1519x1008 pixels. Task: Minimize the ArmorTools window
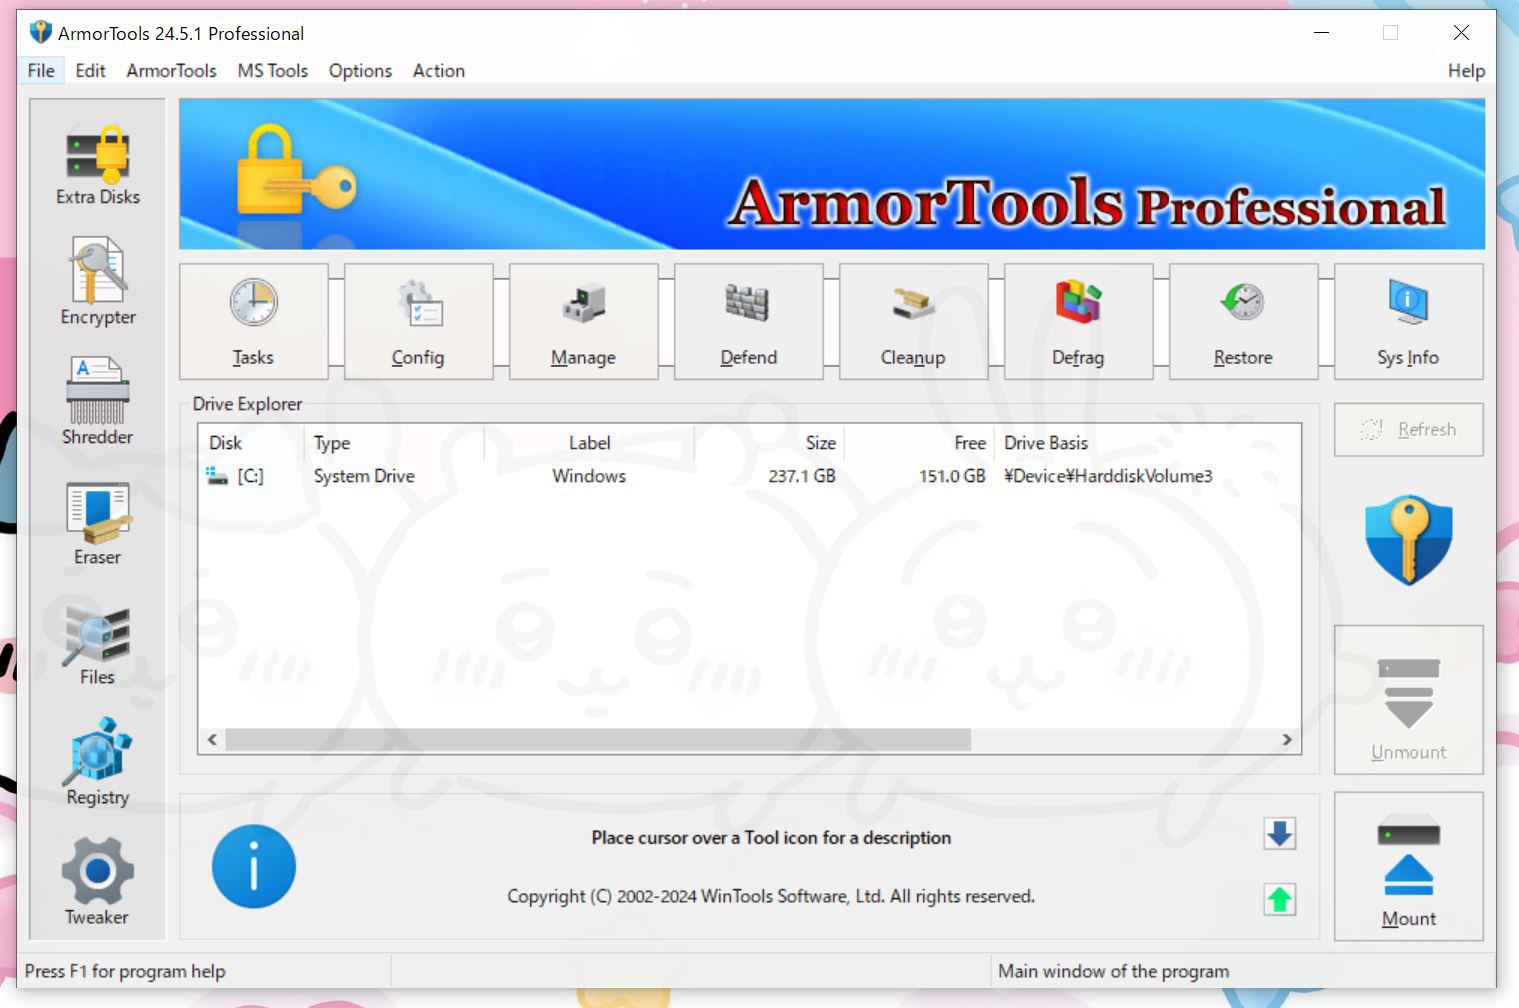(x=1321, y=33)
